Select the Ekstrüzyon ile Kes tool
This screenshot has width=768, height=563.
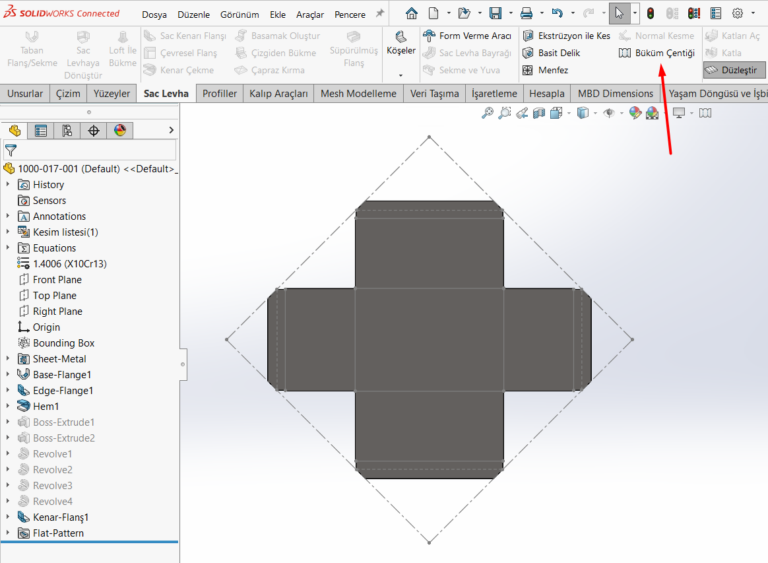[x=566, y=36]
